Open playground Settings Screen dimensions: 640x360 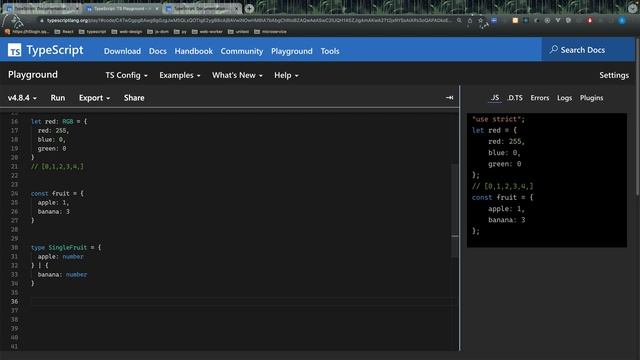tap(614, 75)
